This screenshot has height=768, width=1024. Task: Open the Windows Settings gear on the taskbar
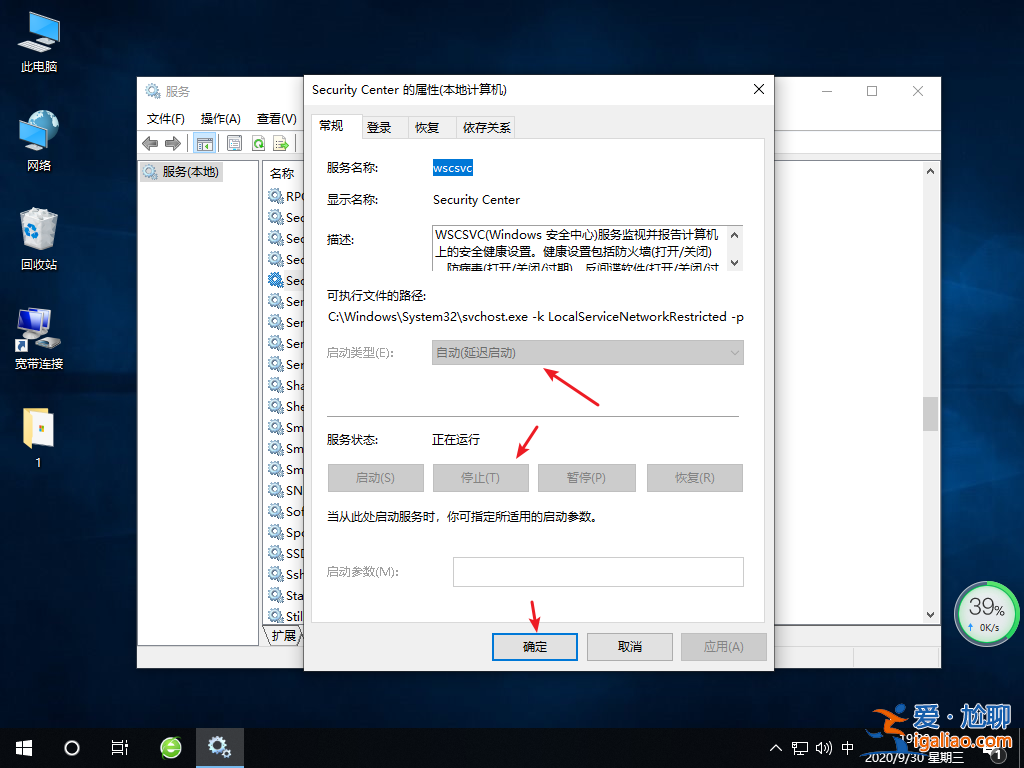pos(219,747)
